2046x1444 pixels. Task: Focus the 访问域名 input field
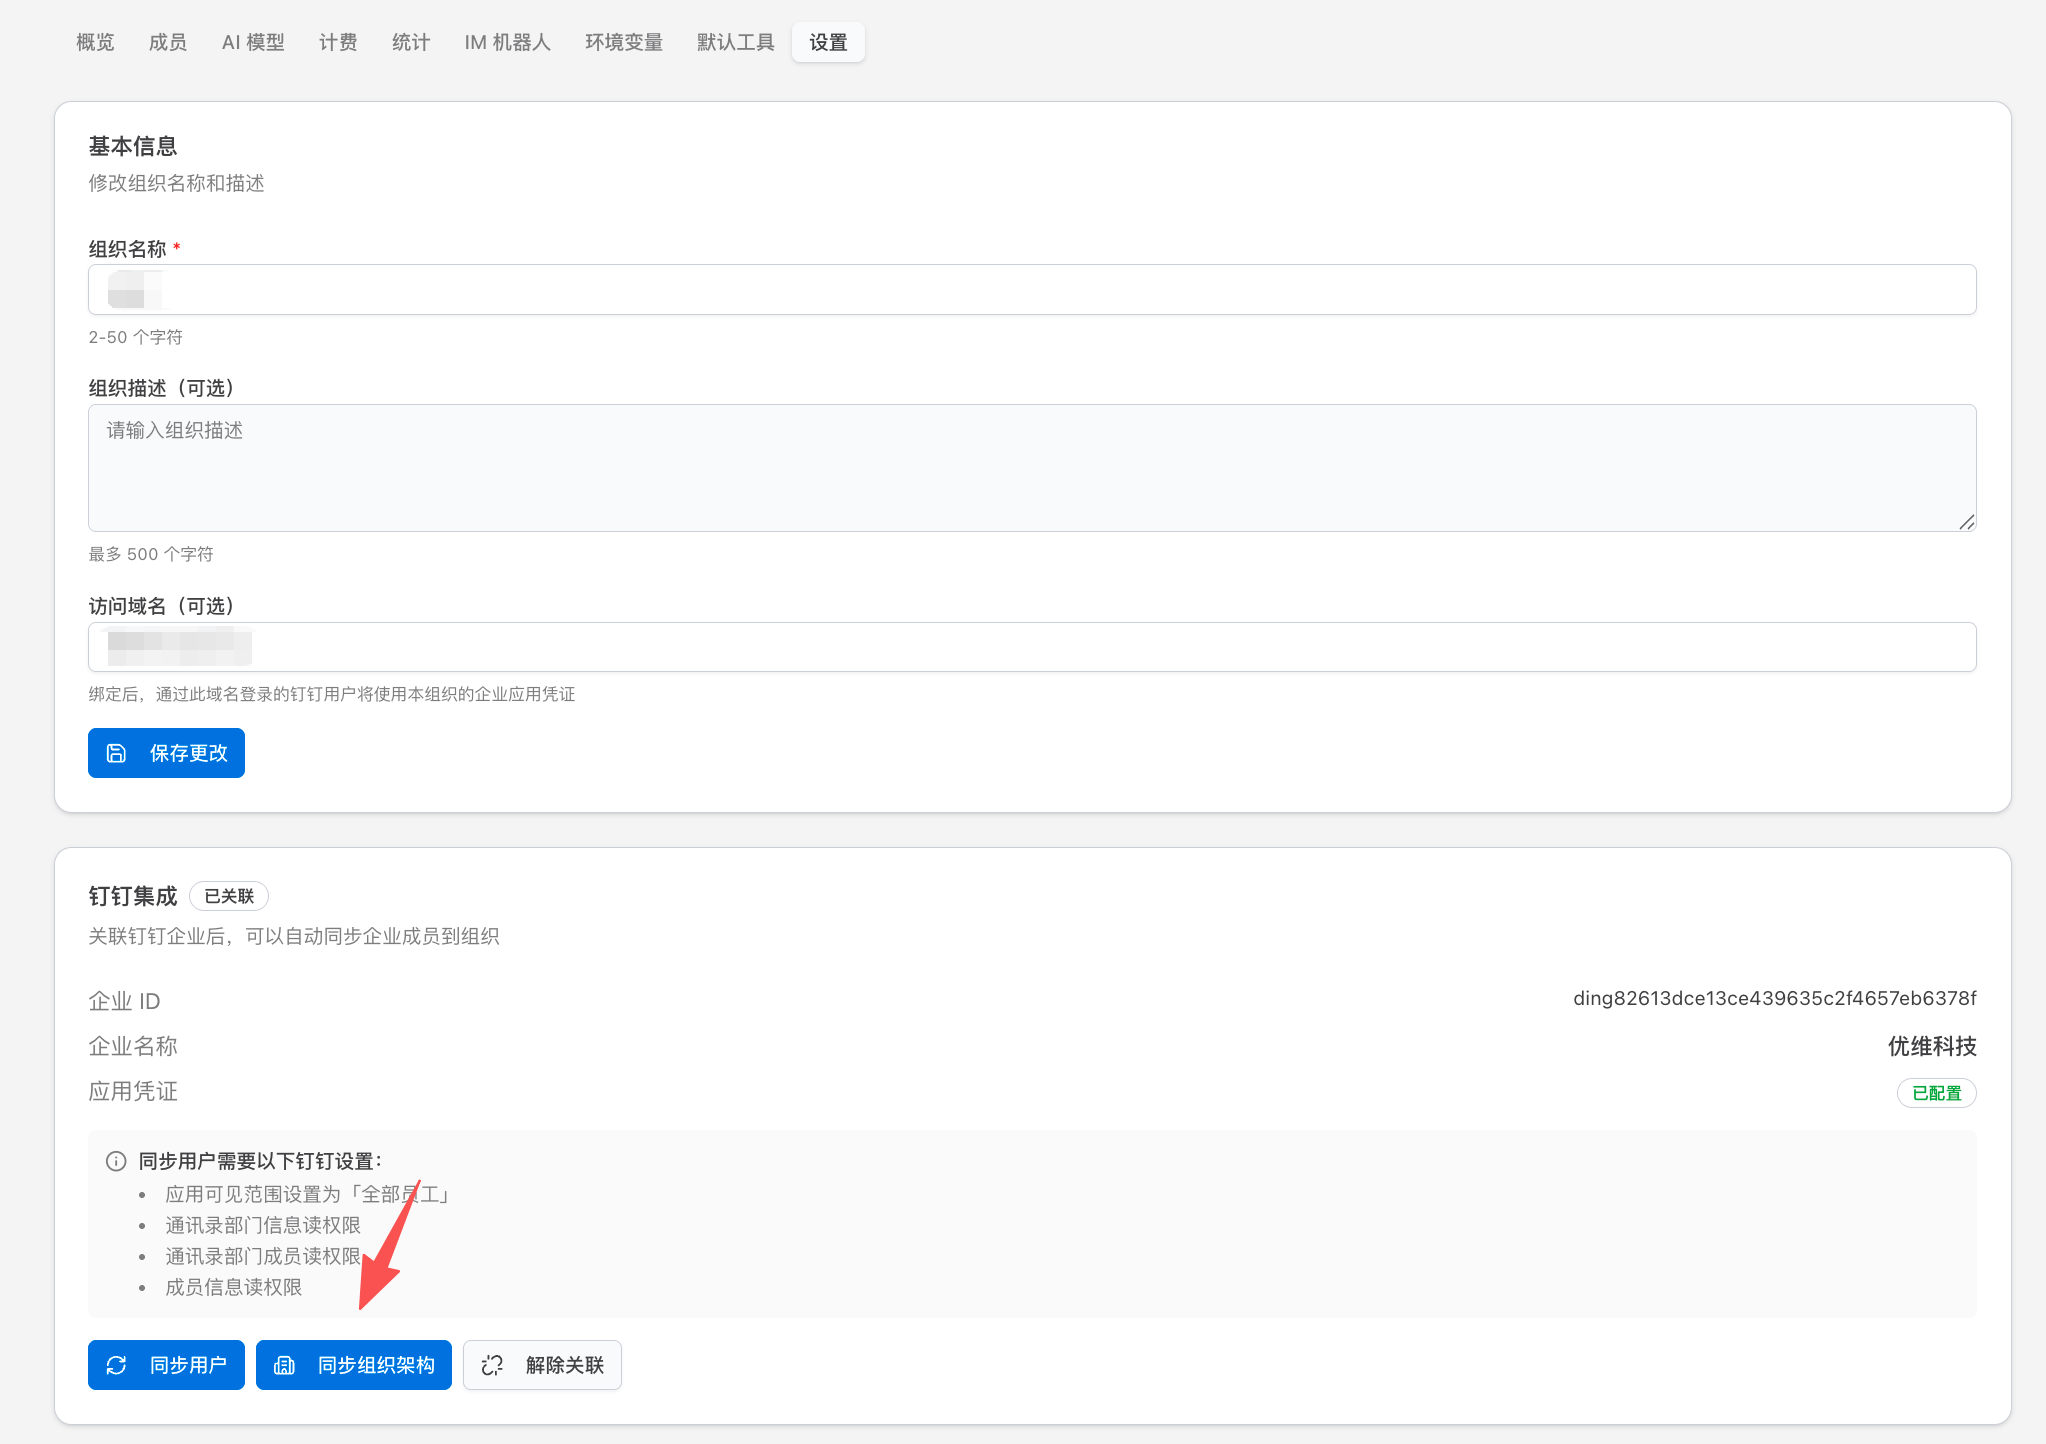[1032, 647]
